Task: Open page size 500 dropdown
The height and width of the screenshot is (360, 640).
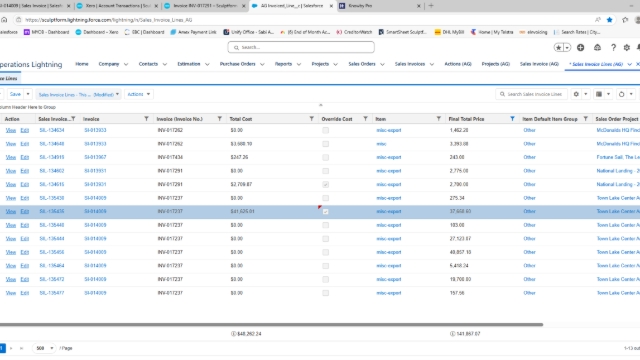Action: 44,348
